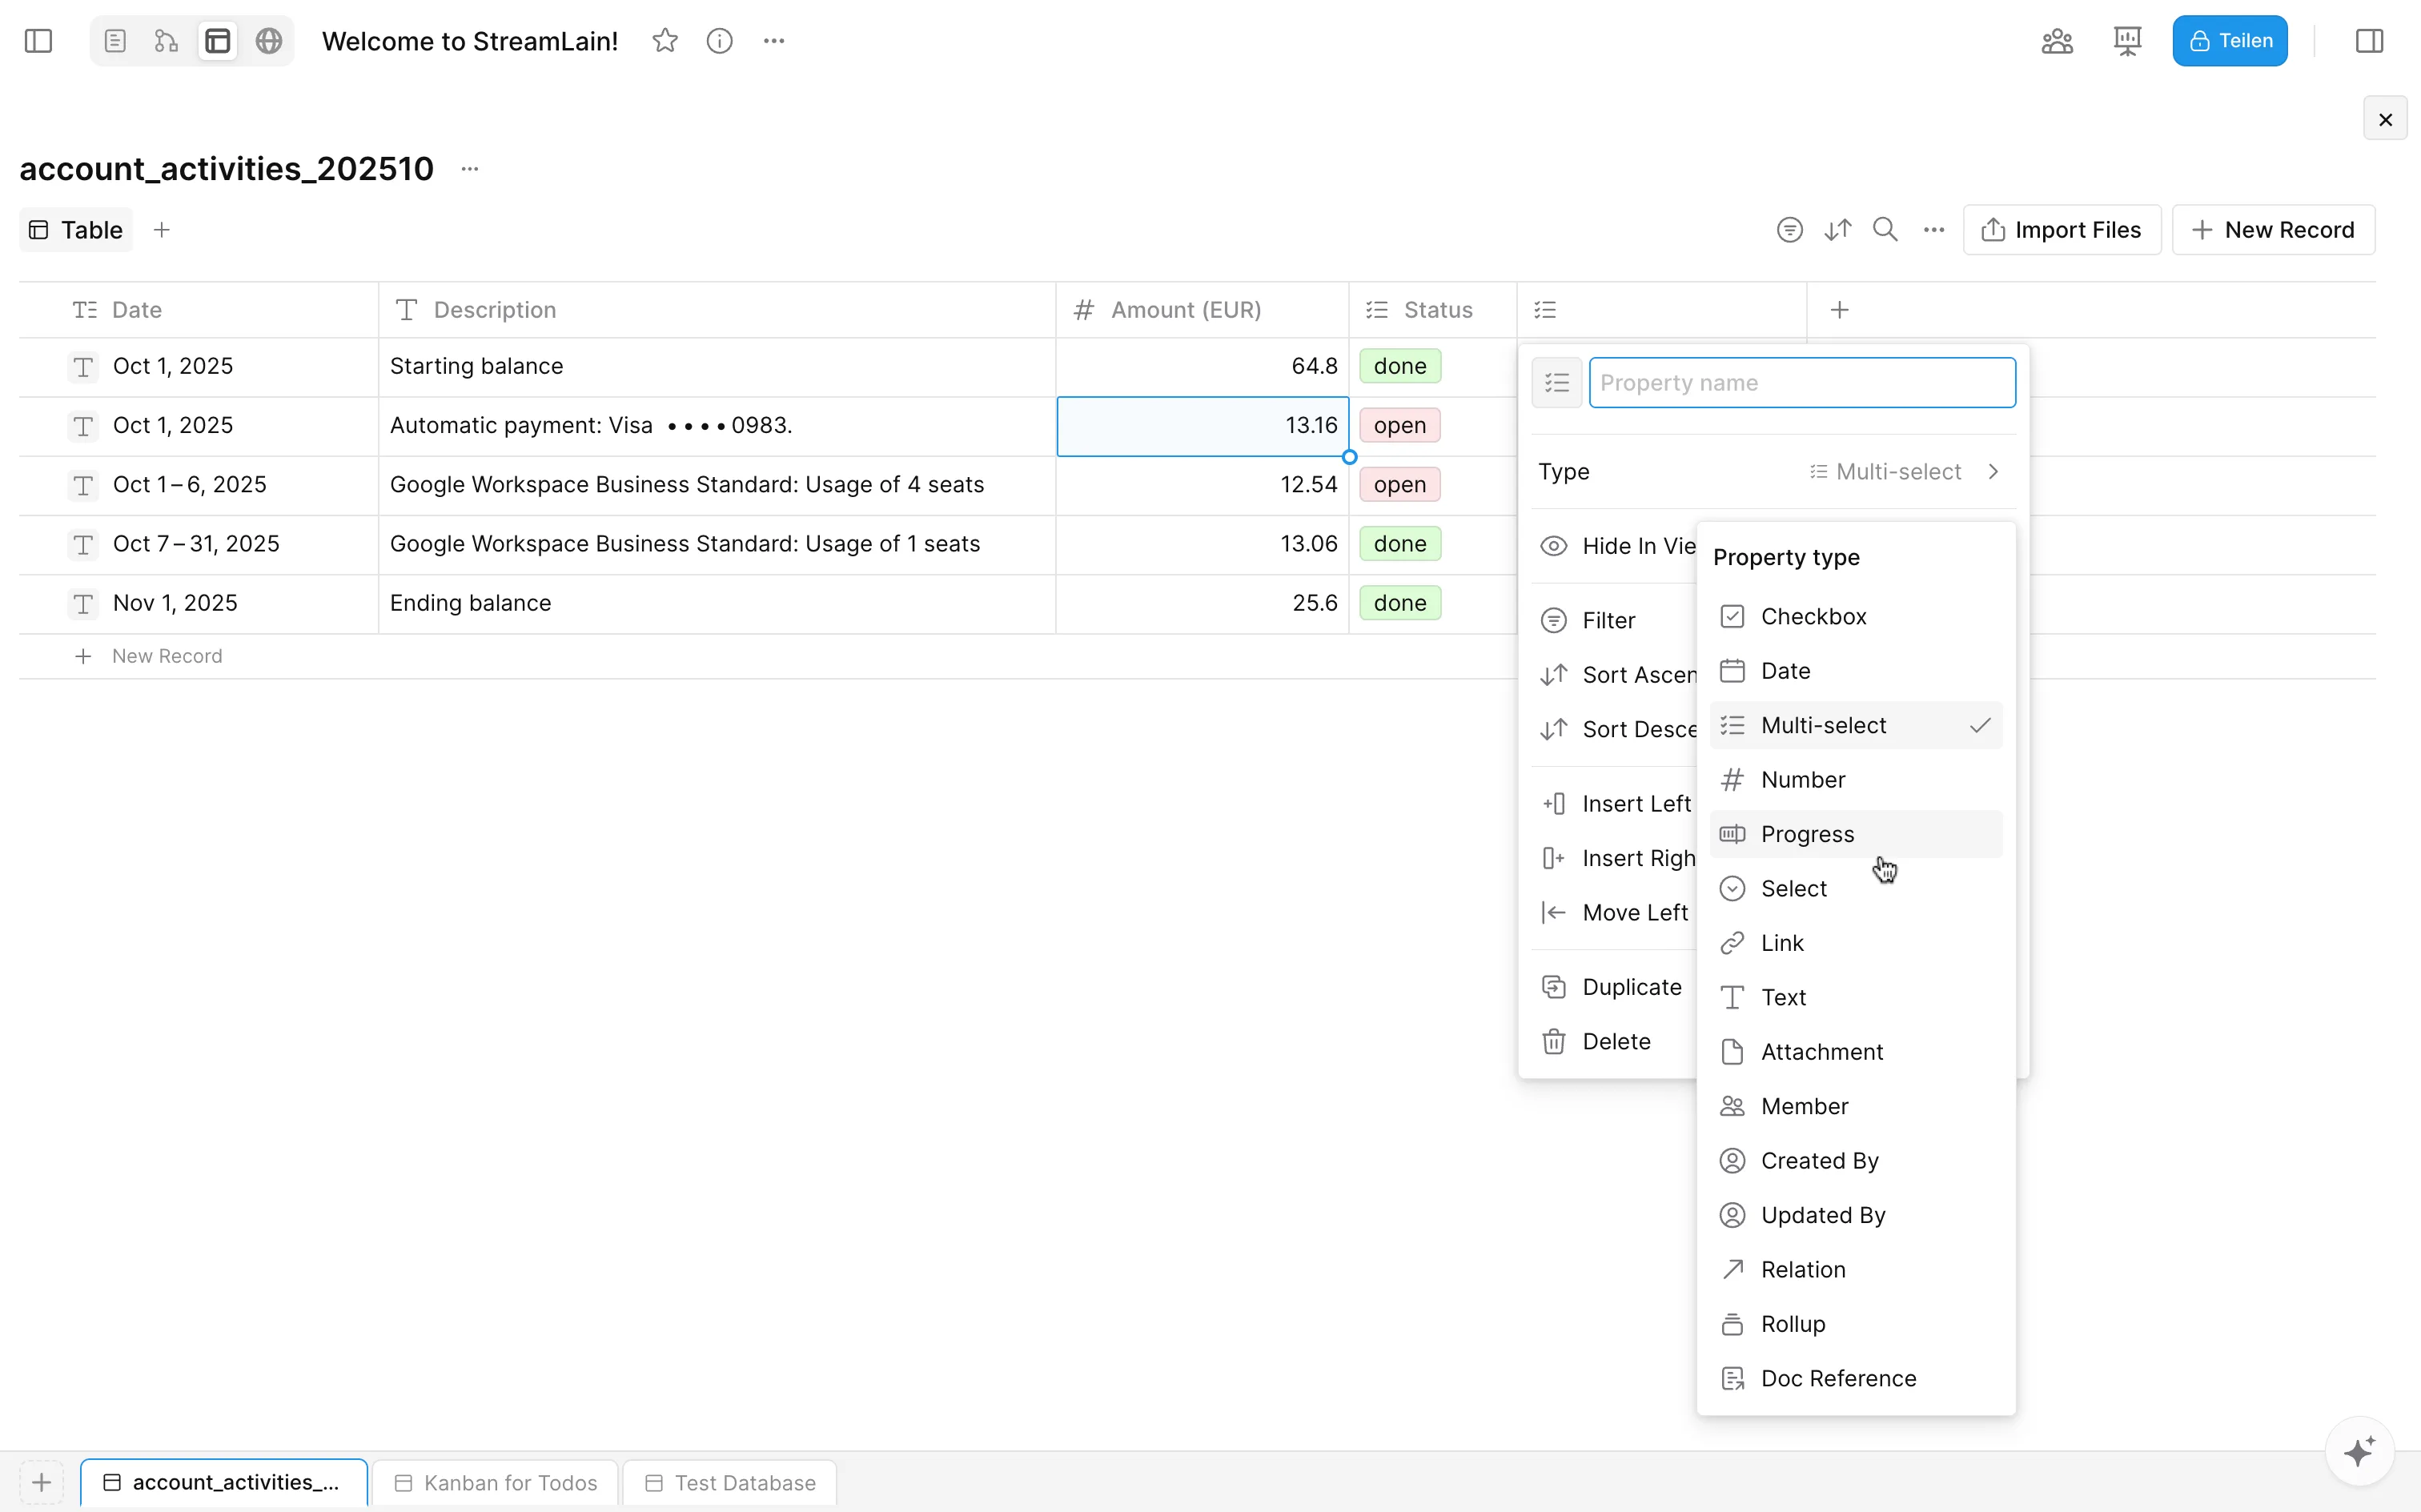This screenshot has height=1512, width=2421.
Task: Close the database panel
Action: pyautogui.click(x=2385, y=119)
